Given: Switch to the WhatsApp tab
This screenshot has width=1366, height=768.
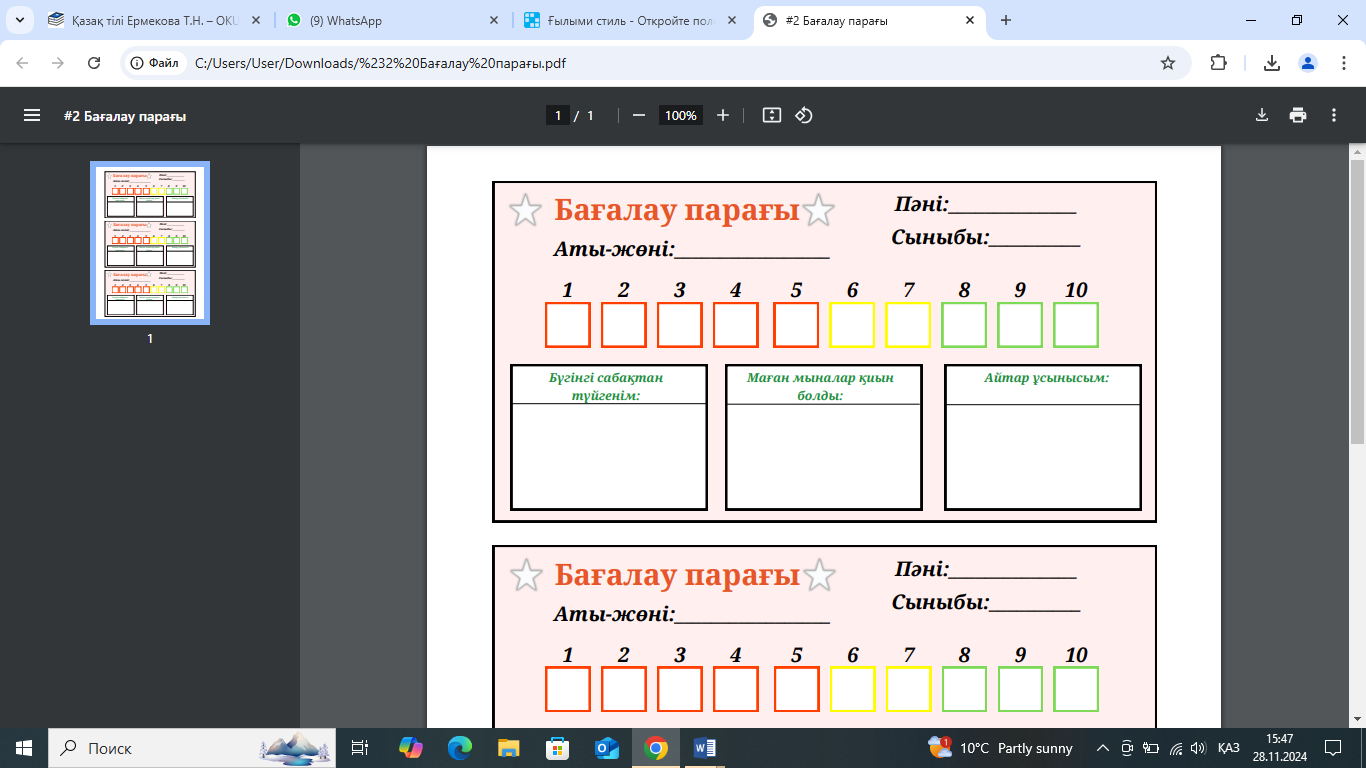Looking at the screenshot, I should point(391,20).
